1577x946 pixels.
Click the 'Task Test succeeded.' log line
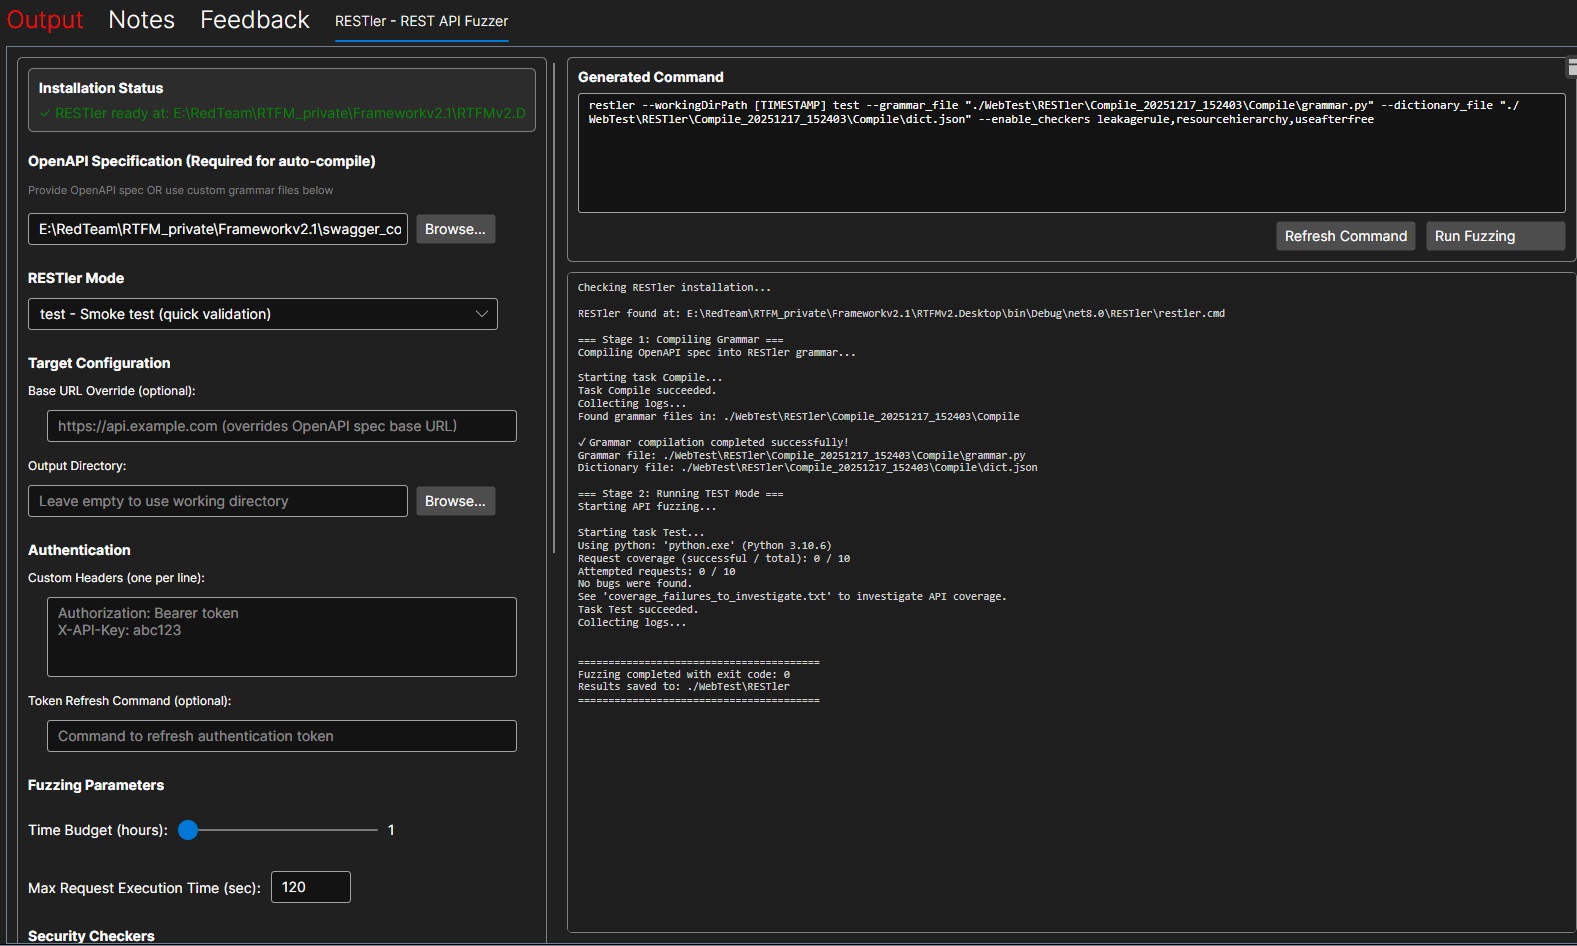coord(638,610)
